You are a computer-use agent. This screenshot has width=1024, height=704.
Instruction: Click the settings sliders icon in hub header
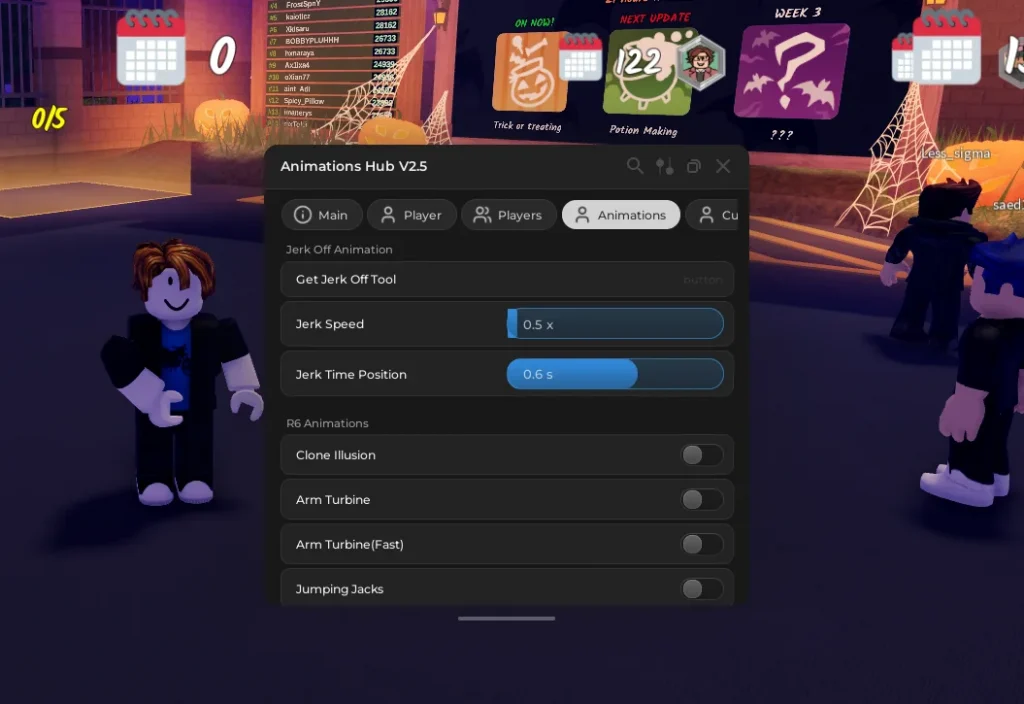[664, 166]
